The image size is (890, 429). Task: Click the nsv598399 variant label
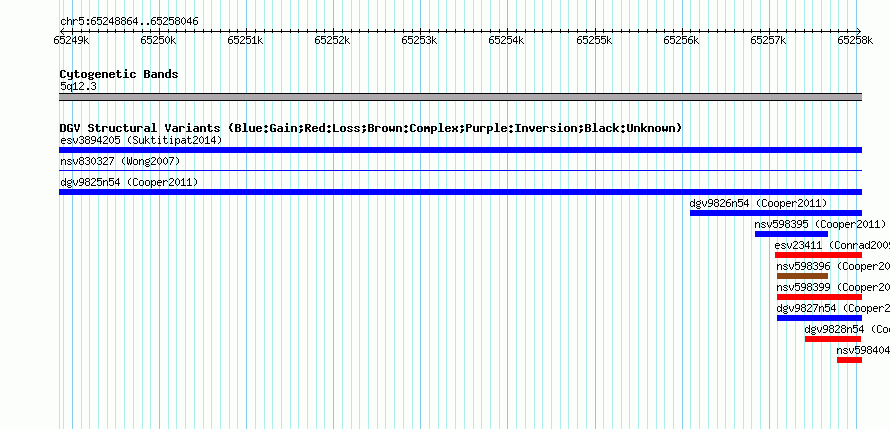coord(833,287)
